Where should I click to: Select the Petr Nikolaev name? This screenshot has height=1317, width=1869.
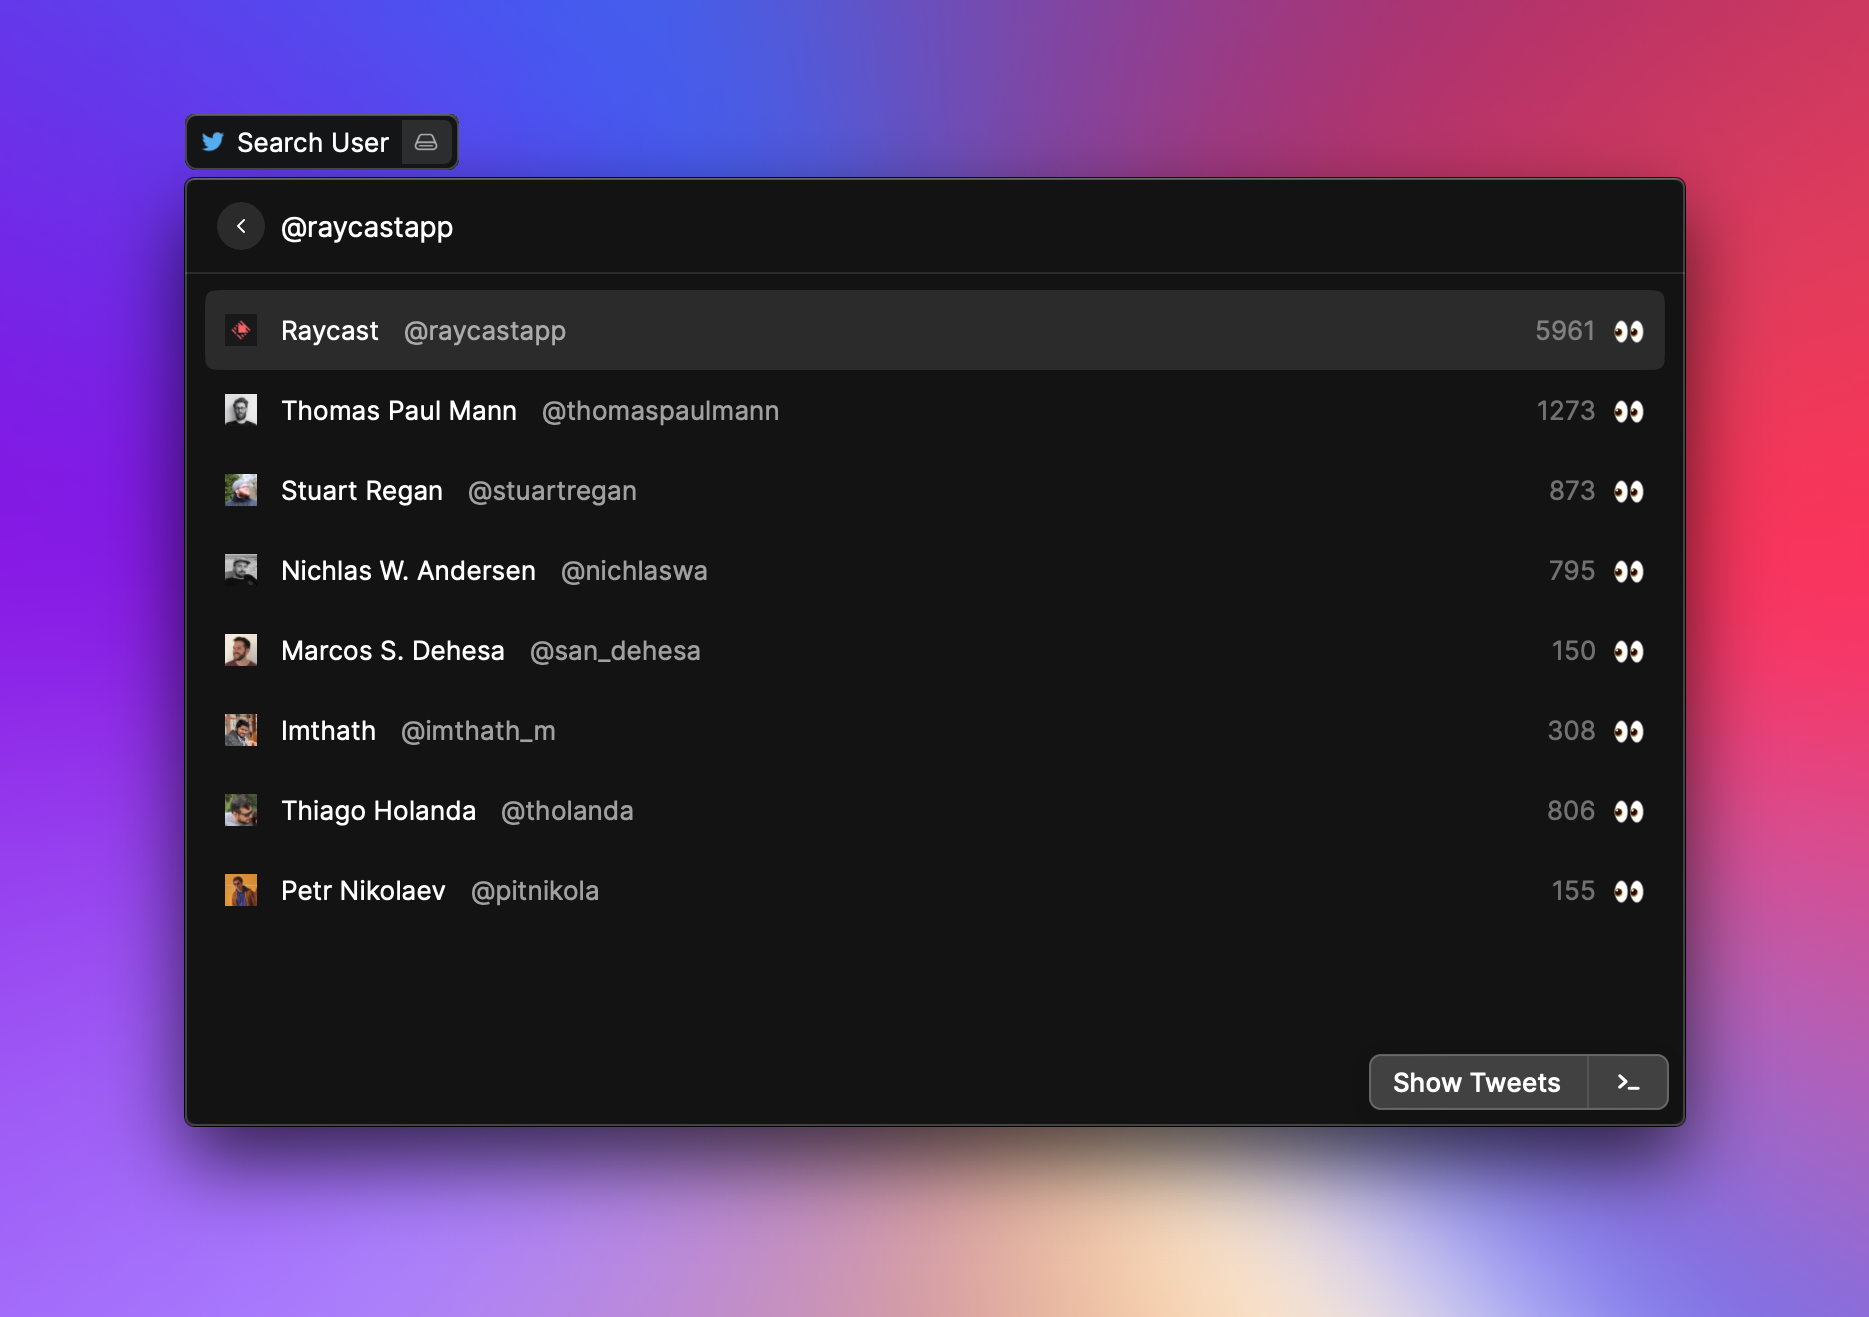(363, 891)
